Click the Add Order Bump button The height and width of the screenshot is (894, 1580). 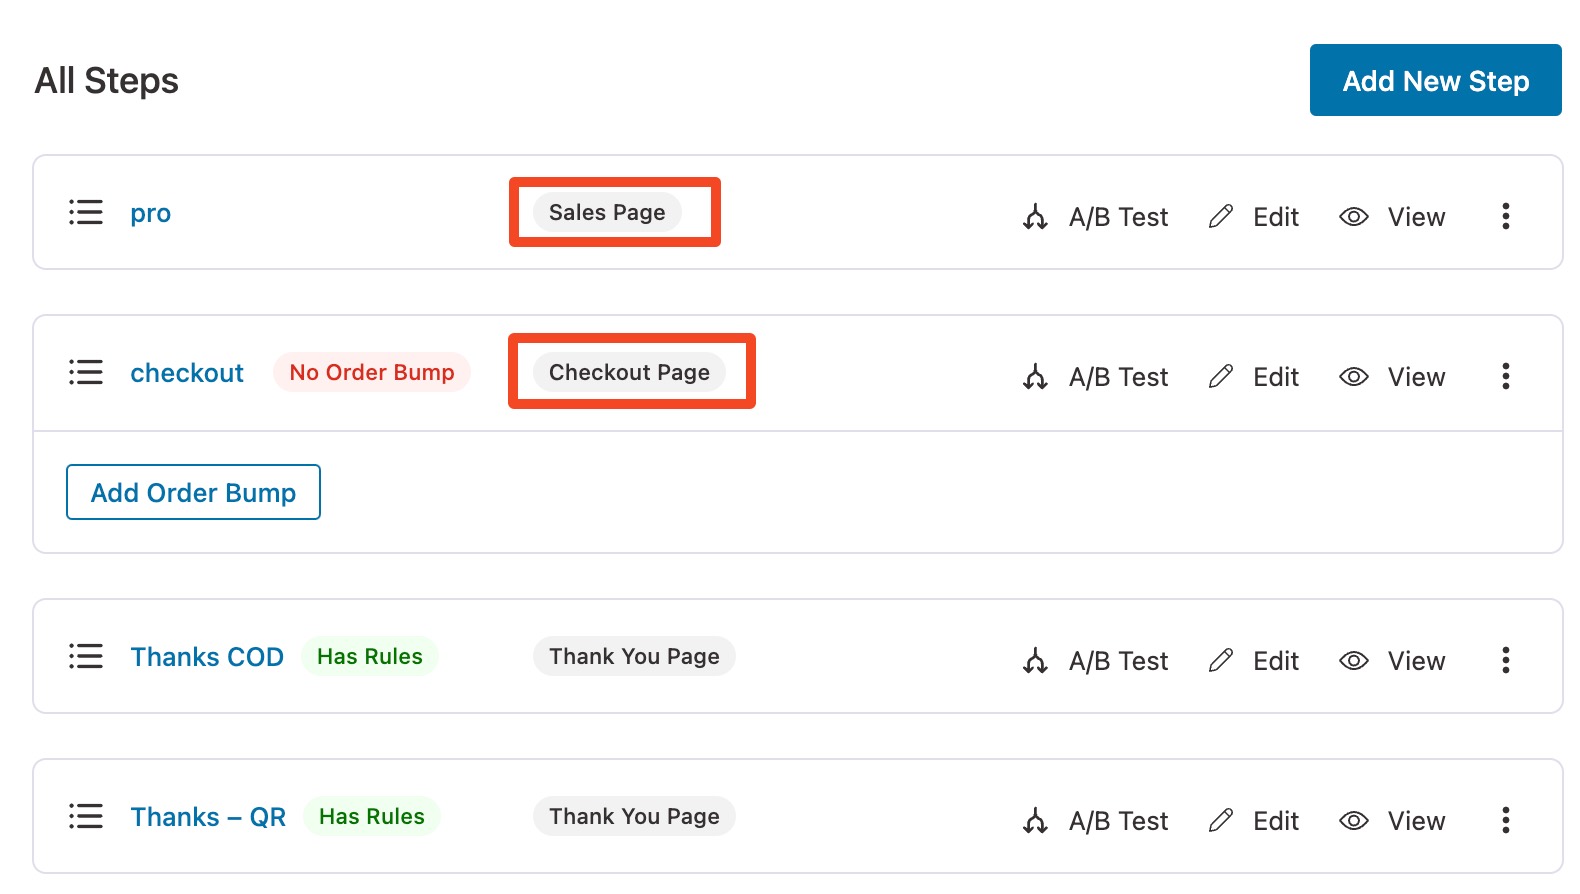192,492
